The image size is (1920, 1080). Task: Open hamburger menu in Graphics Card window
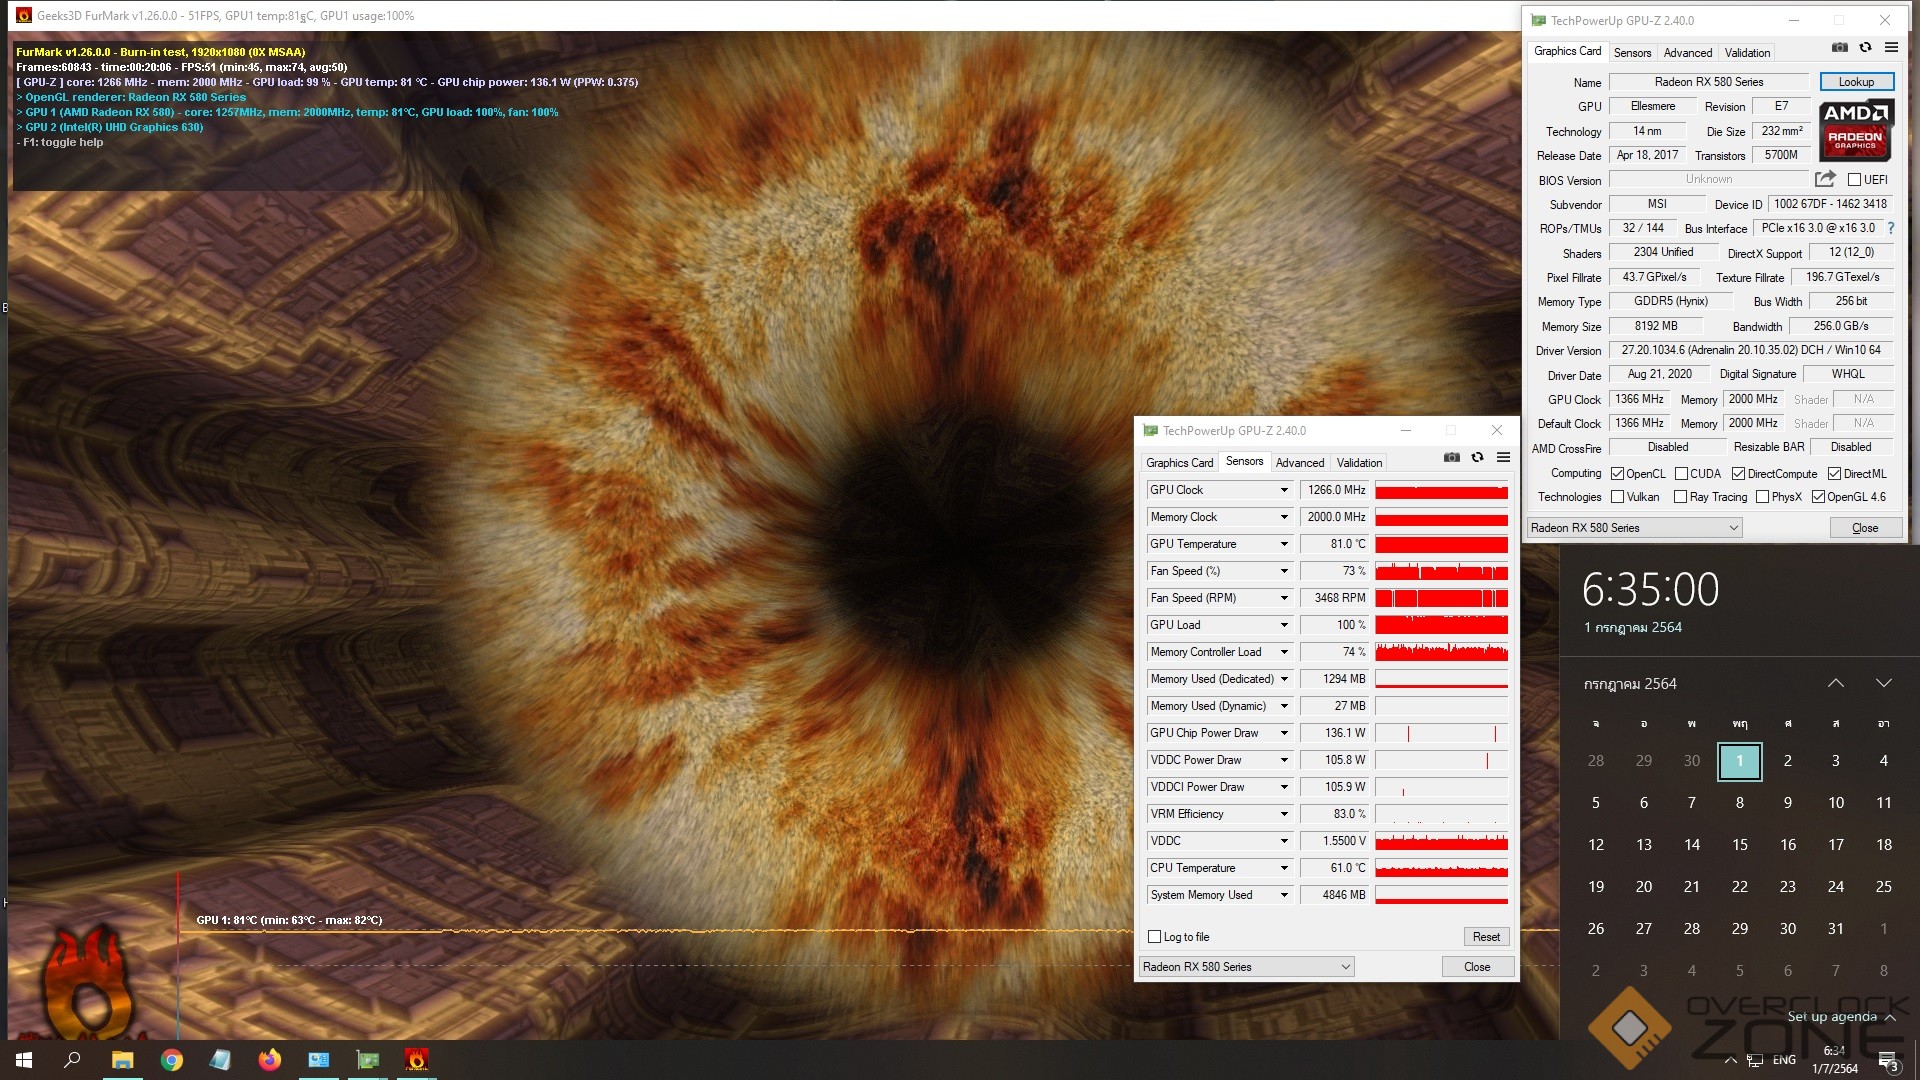[1891, 48]
